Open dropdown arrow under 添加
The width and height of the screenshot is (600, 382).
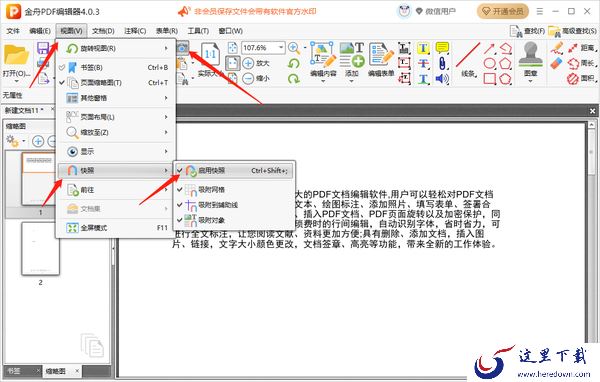pos(352,81)
